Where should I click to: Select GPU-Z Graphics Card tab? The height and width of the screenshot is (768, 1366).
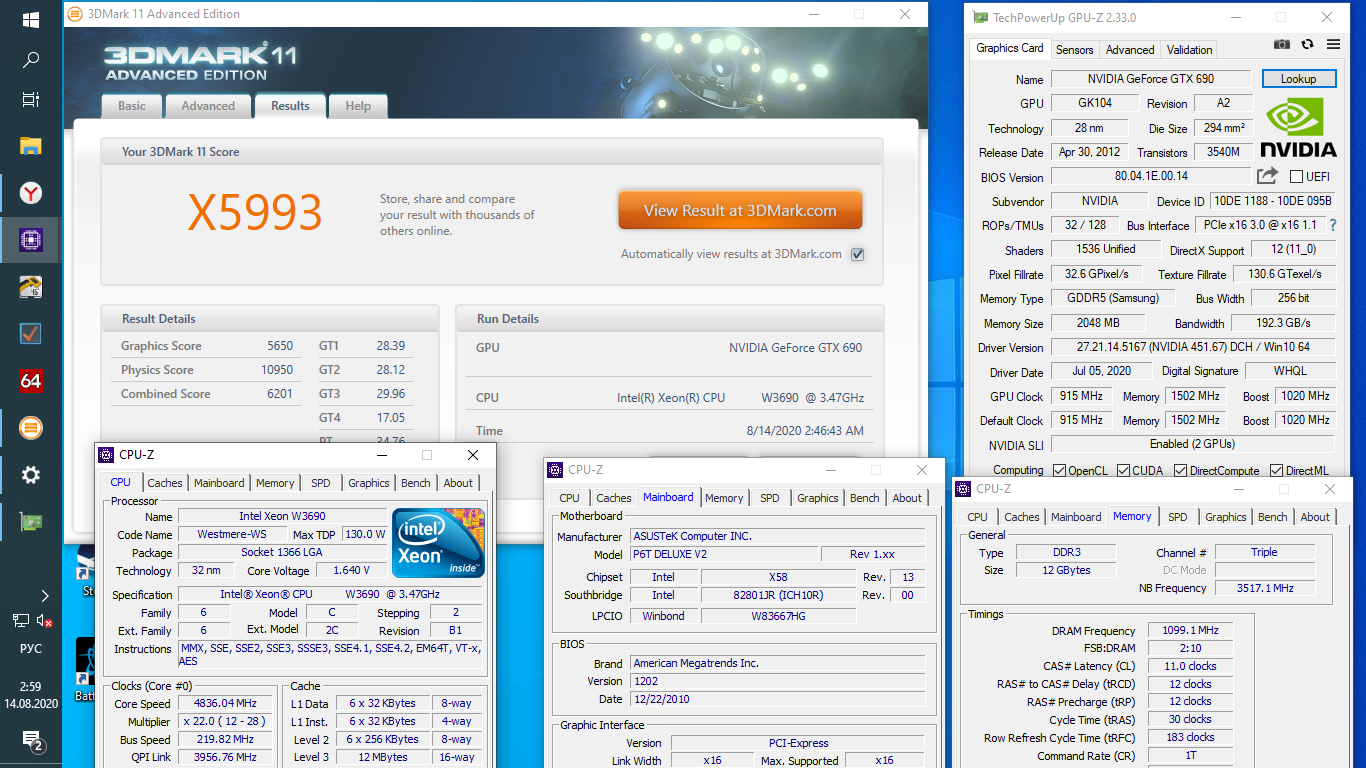point(1010,48)
